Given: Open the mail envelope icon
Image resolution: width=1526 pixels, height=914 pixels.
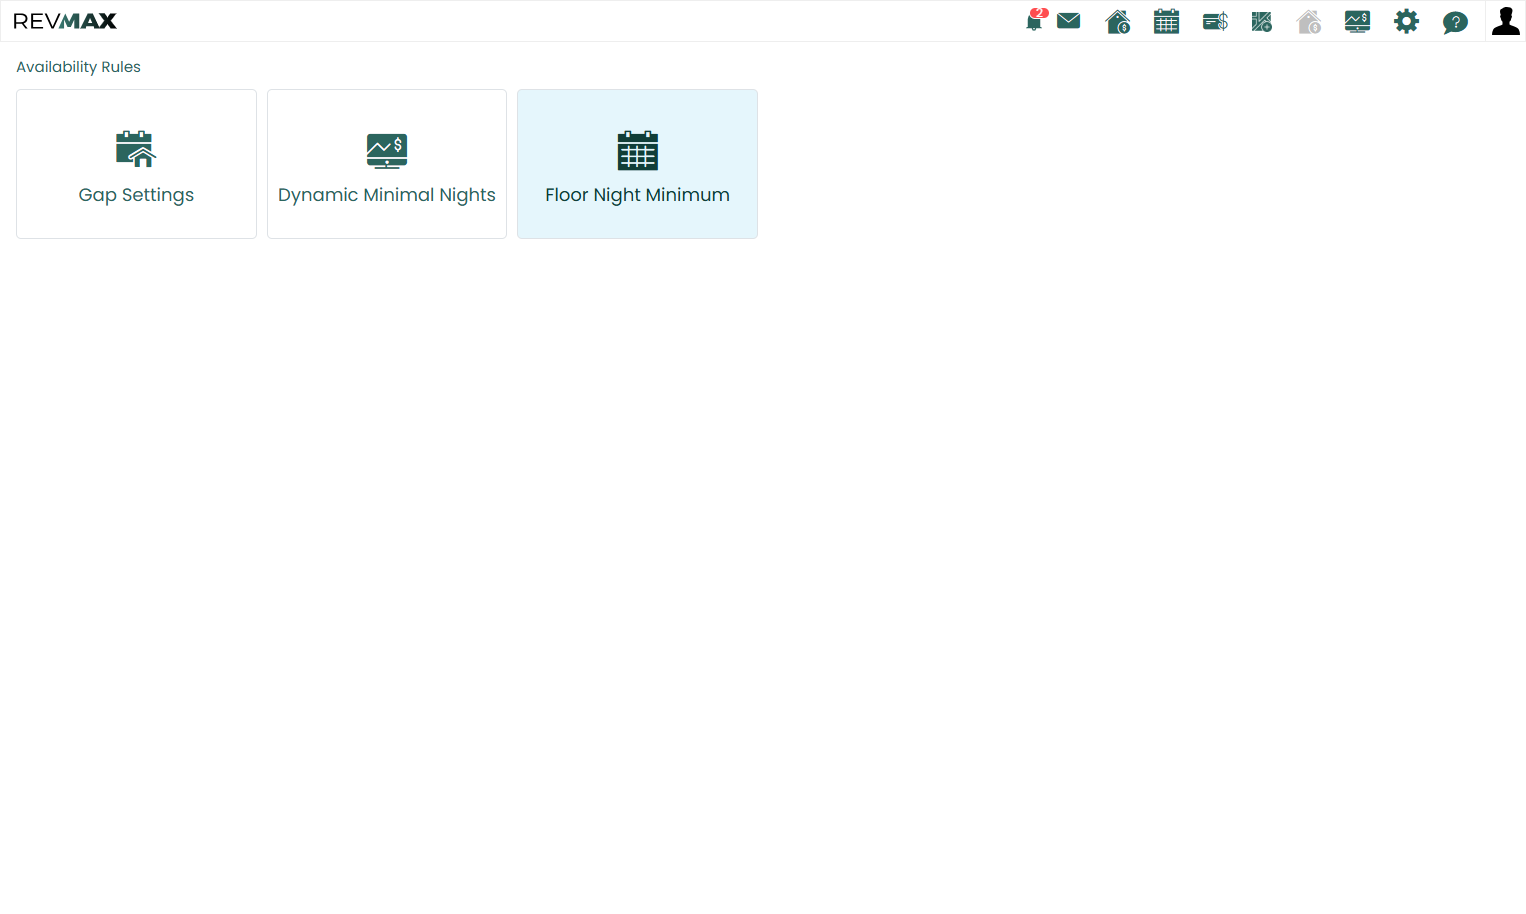Looking at the screenshot, I should (1069, 21).
